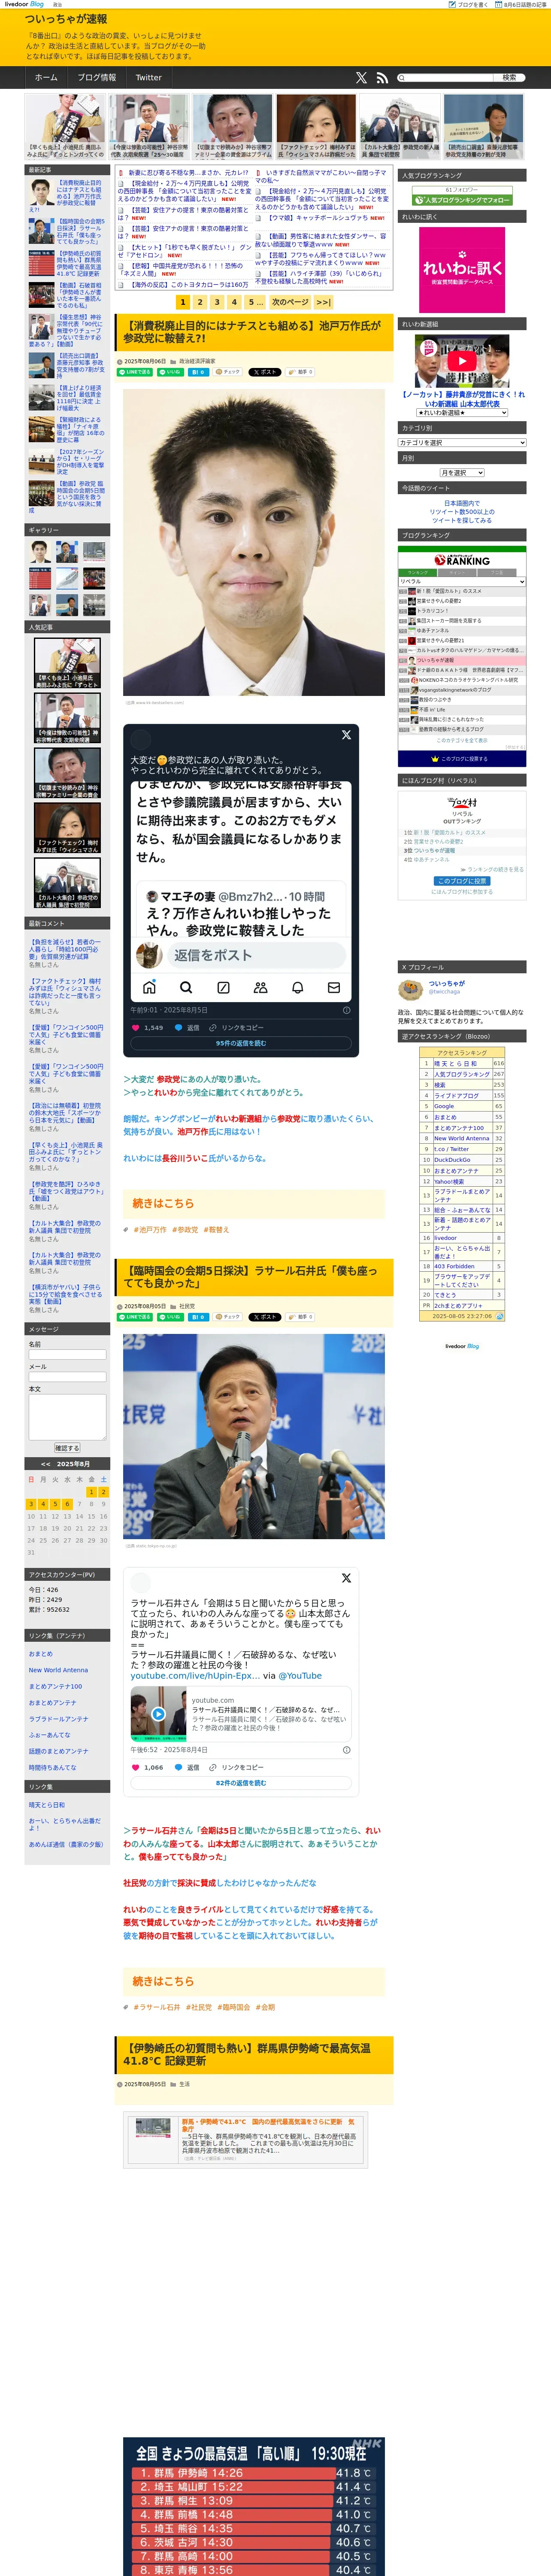Open info icon on the Ishii tweet embed

tap(347, 1750)
